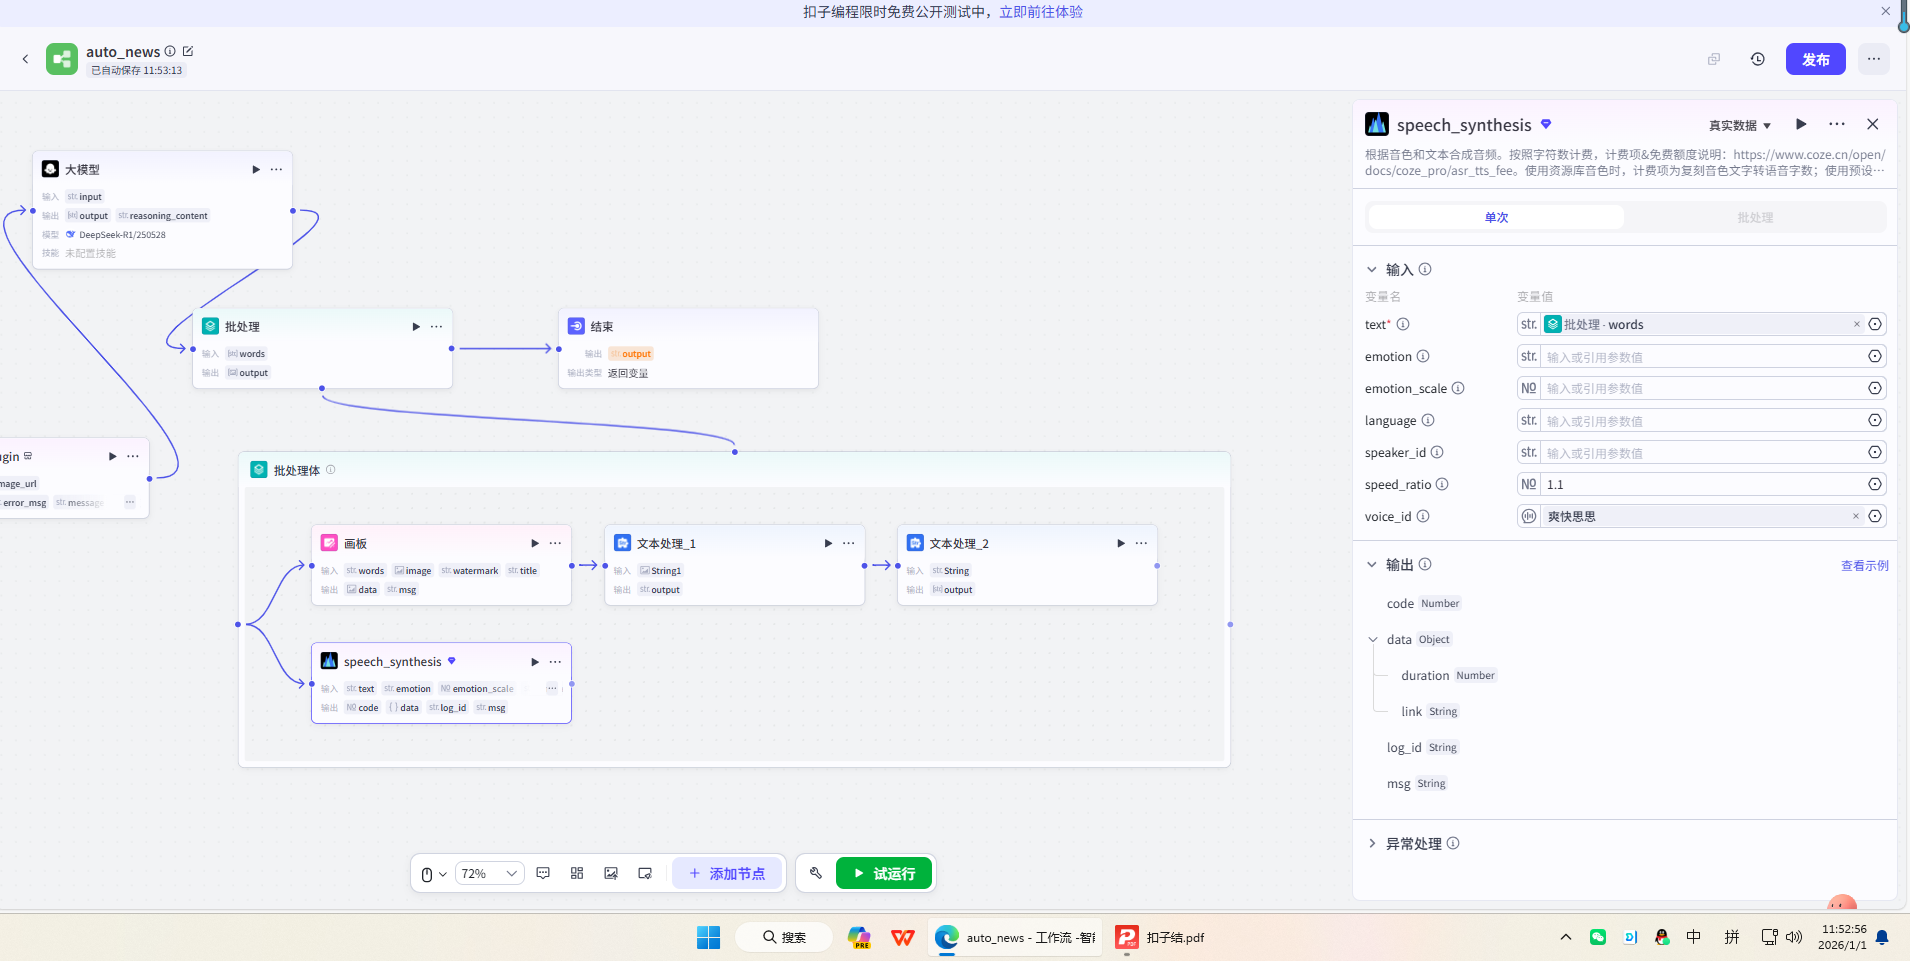Image resolution: width=1910 pixels, height=961 pixels.
Task: Click the emotion_scale input field
Action: (x=1702, y=388)
